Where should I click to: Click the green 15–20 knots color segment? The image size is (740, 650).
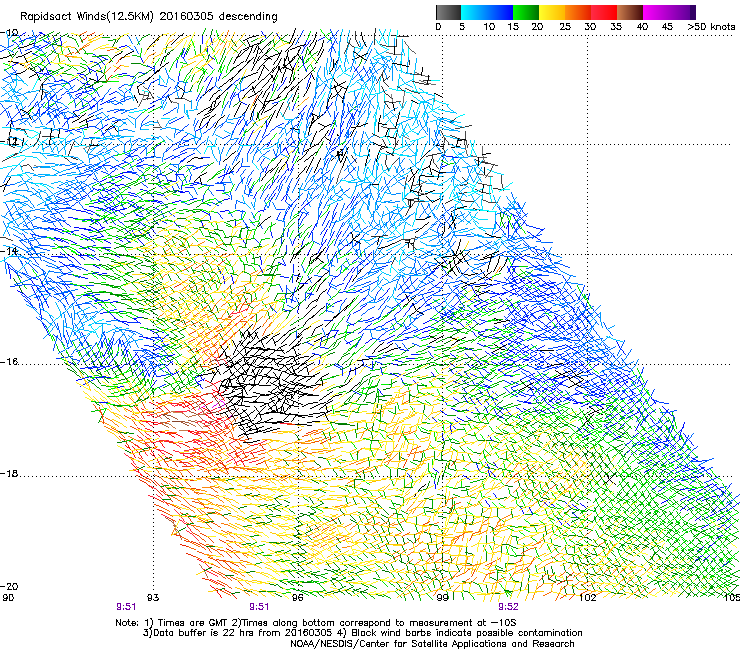526,12
